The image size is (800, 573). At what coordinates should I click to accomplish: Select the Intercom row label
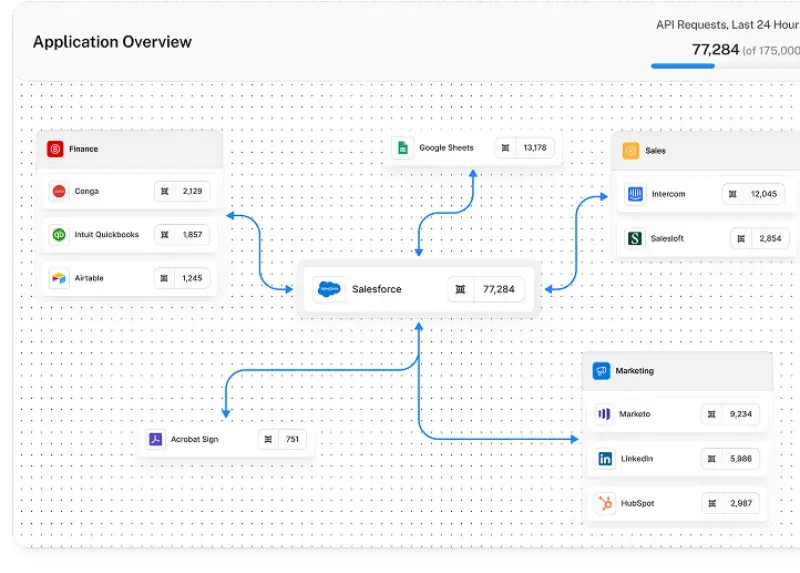pos(668,194)
